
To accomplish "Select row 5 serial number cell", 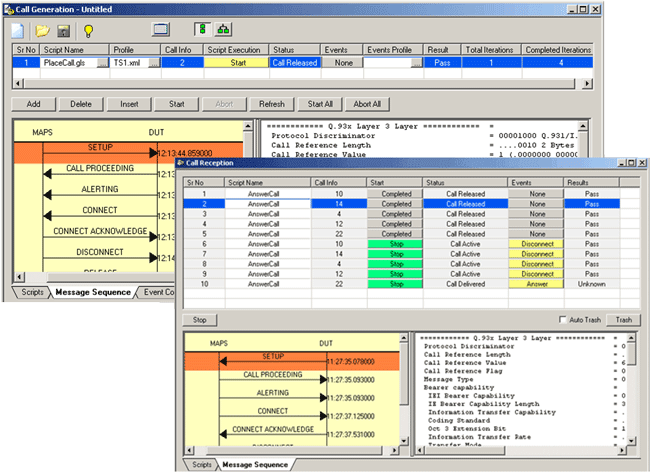I will click(x=204, y=234).
